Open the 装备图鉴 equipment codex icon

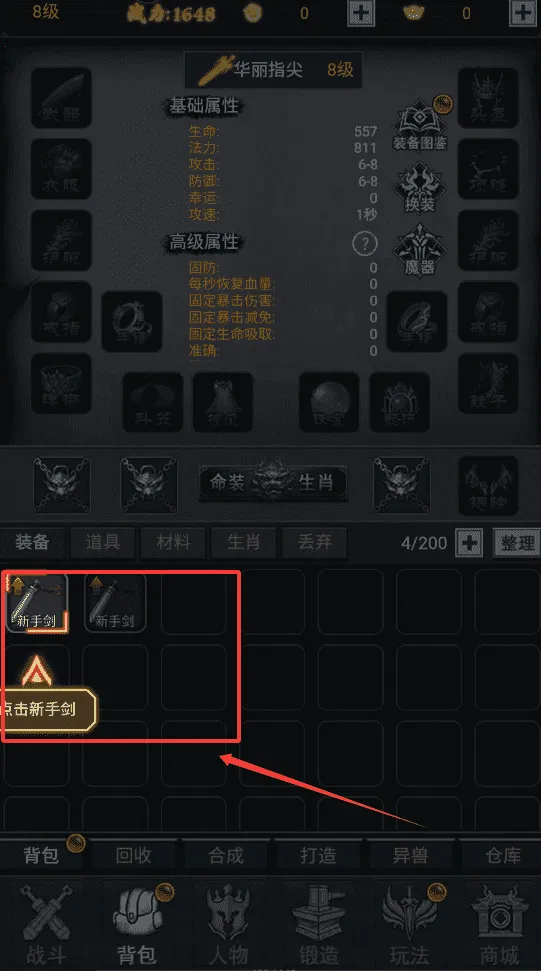pyautogui.click(x=420, y=124)
